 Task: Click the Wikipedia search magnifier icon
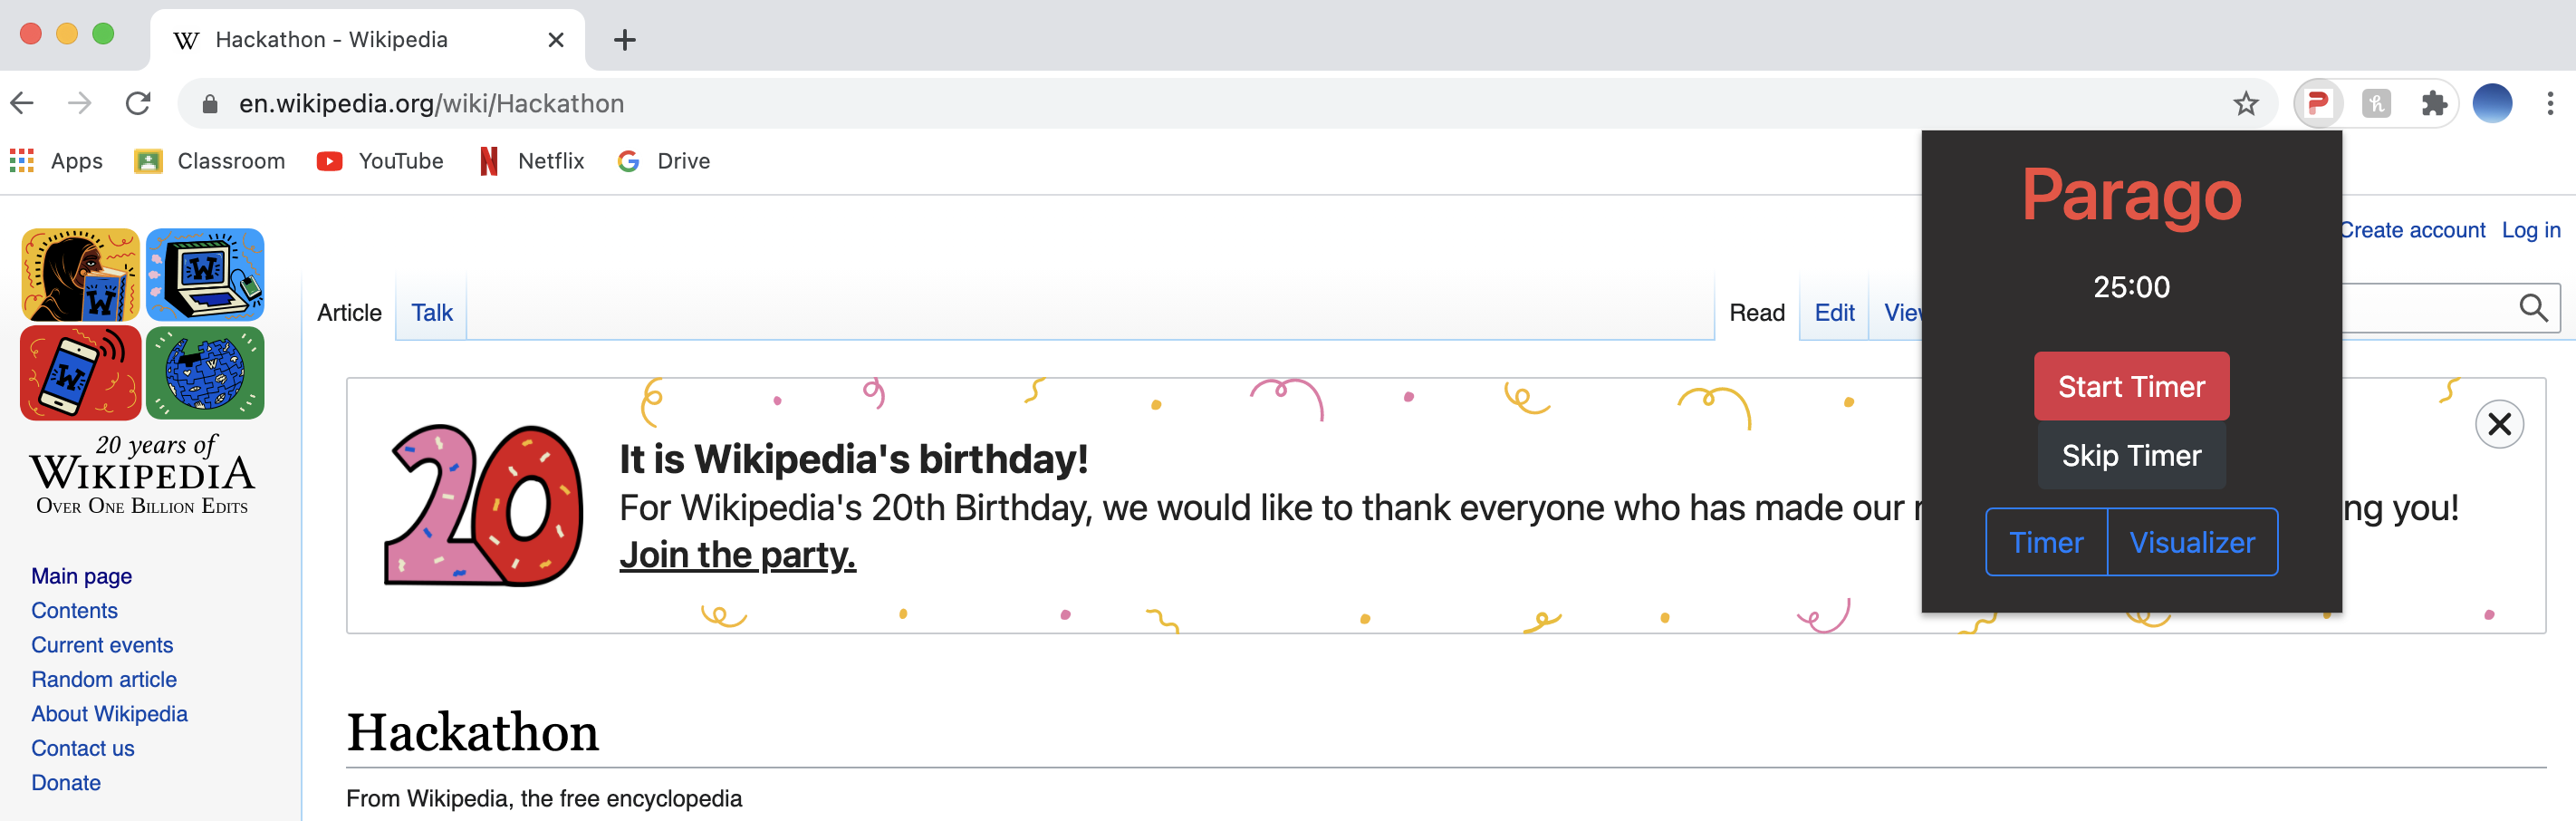[2532, 308]
